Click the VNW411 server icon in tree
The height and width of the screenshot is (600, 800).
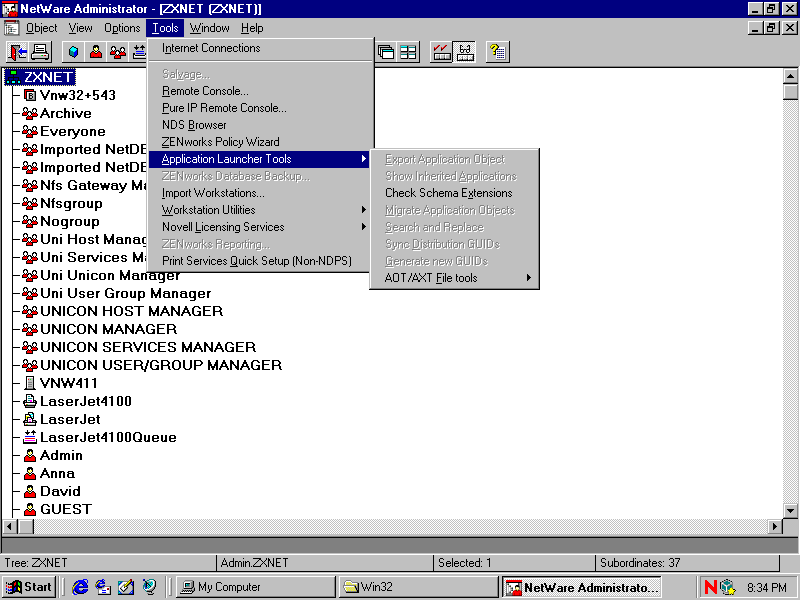30,383
